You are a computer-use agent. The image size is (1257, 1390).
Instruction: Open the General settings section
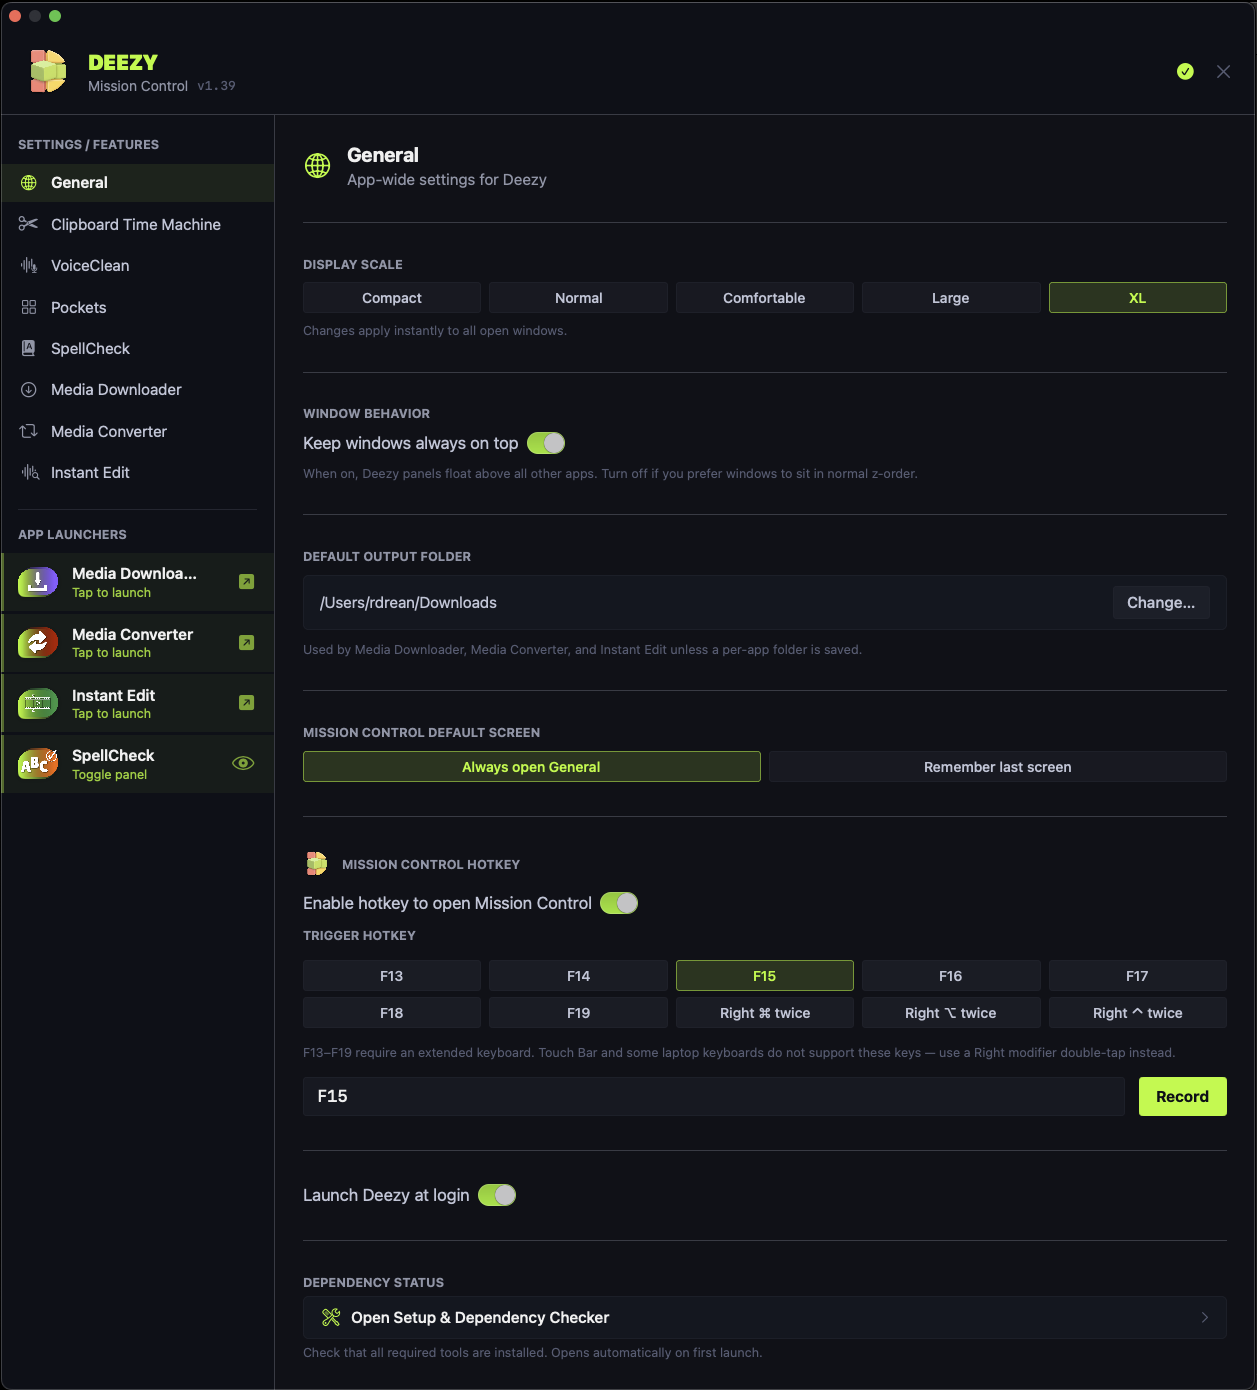click(x=138, y=183)
